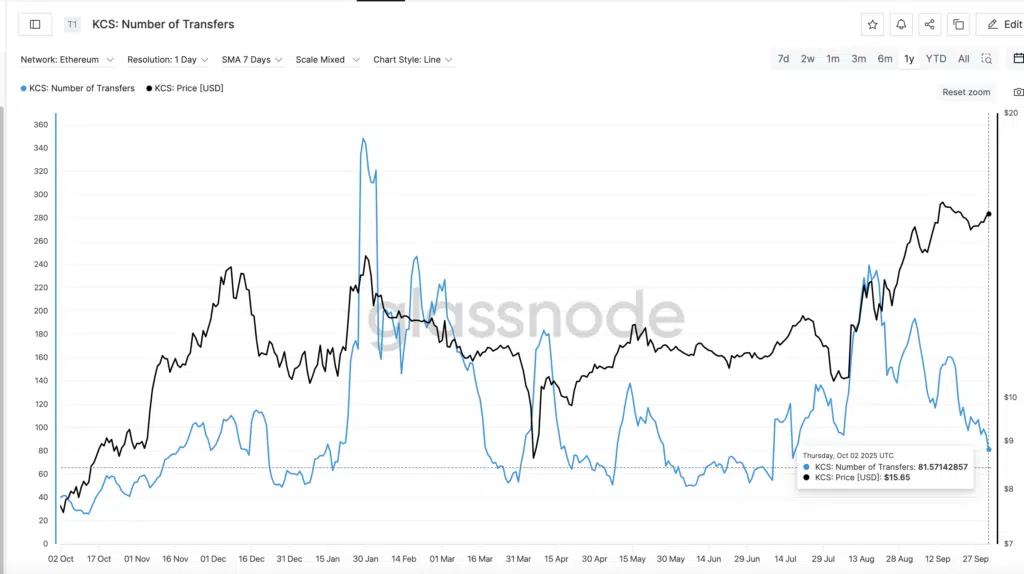The height and width of the screenshot is (574, 1024).
Task: Toggle the KCS: Price [USD] series
Action: point(186,89)
